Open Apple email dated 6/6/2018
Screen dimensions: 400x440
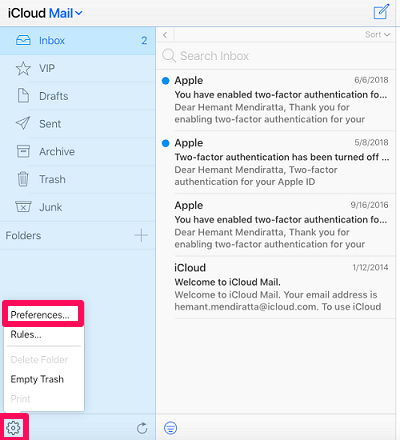pos(275,100)
